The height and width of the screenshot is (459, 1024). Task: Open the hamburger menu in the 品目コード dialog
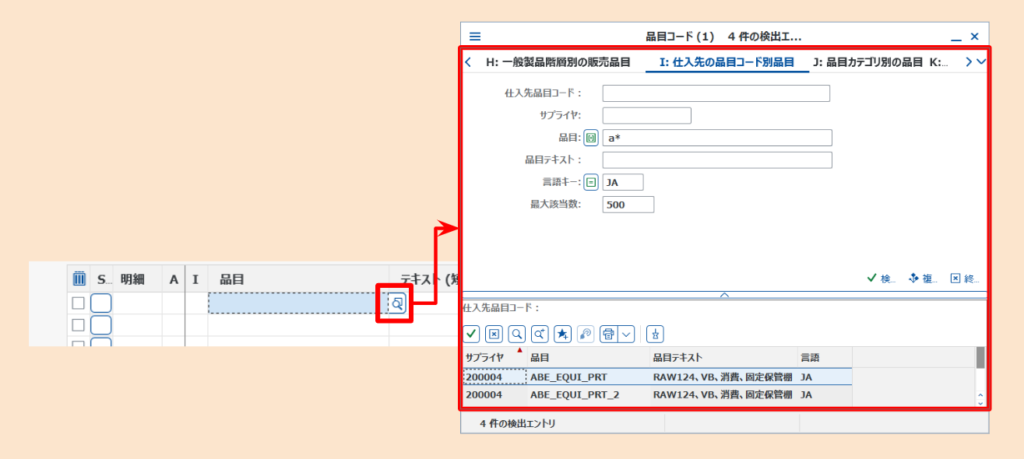(x=475, y=37)
